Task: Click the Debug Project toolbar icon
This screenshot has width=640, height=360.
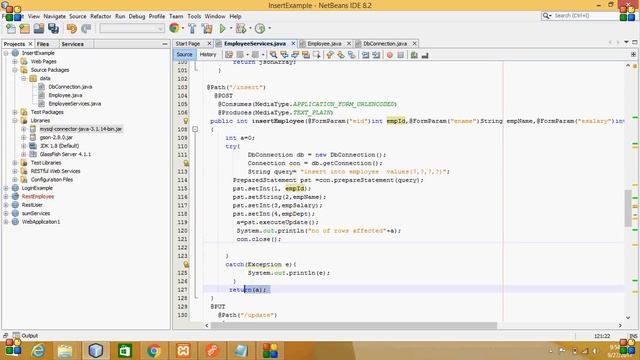Action: 241,29
